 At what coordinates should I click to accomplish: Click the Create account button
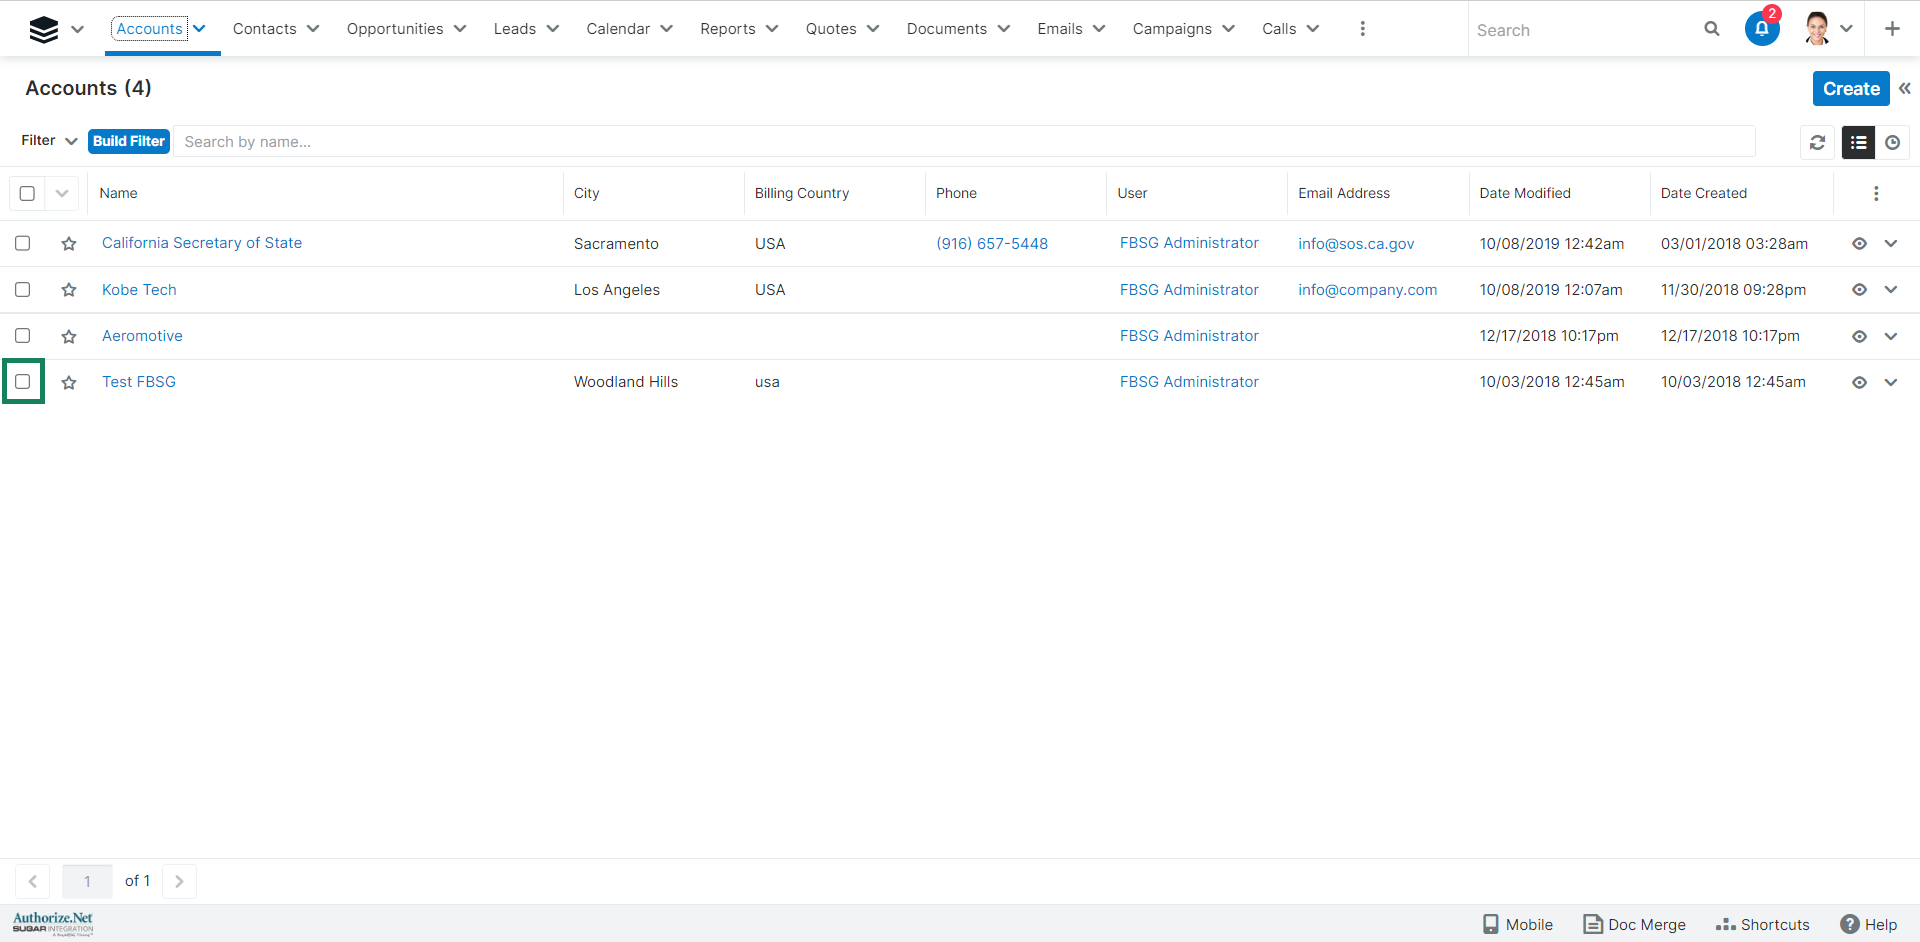pyautogui.click(x=1850, y=88)
